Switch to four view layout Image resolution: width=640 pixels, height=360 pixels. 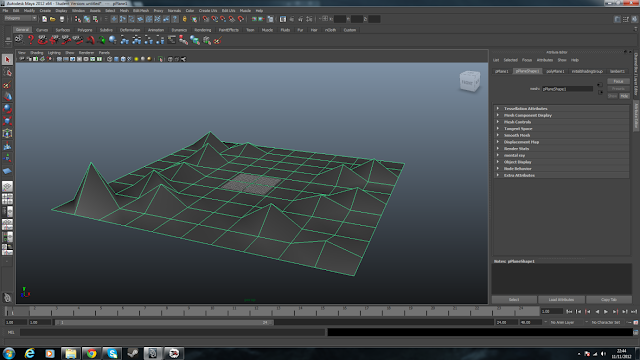click(x=7, y=199)
